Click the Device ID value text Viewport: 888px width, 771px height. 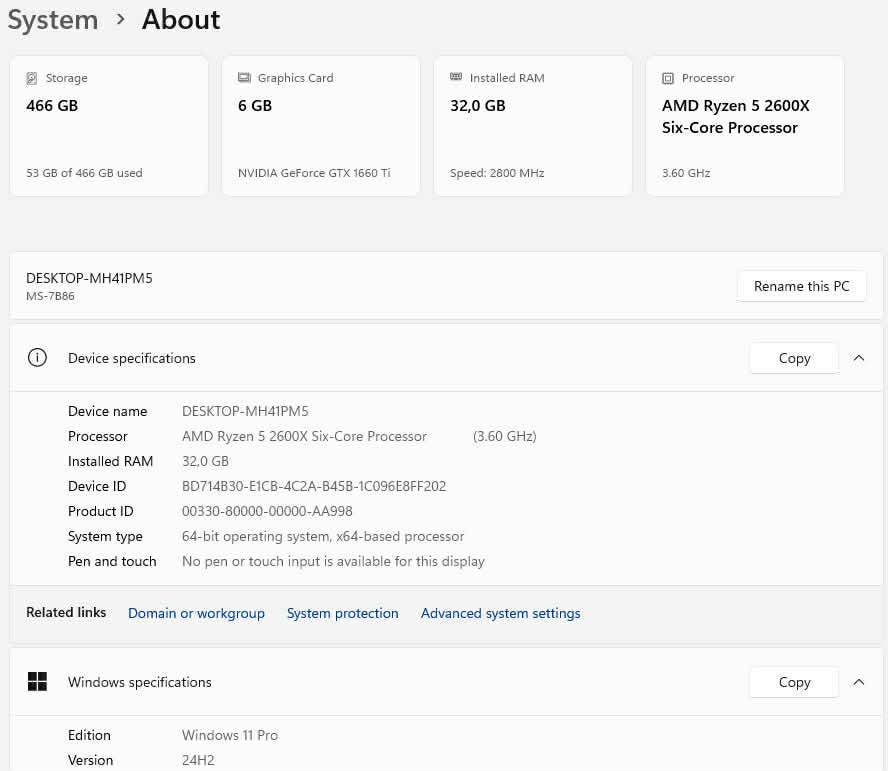(314, 486)
